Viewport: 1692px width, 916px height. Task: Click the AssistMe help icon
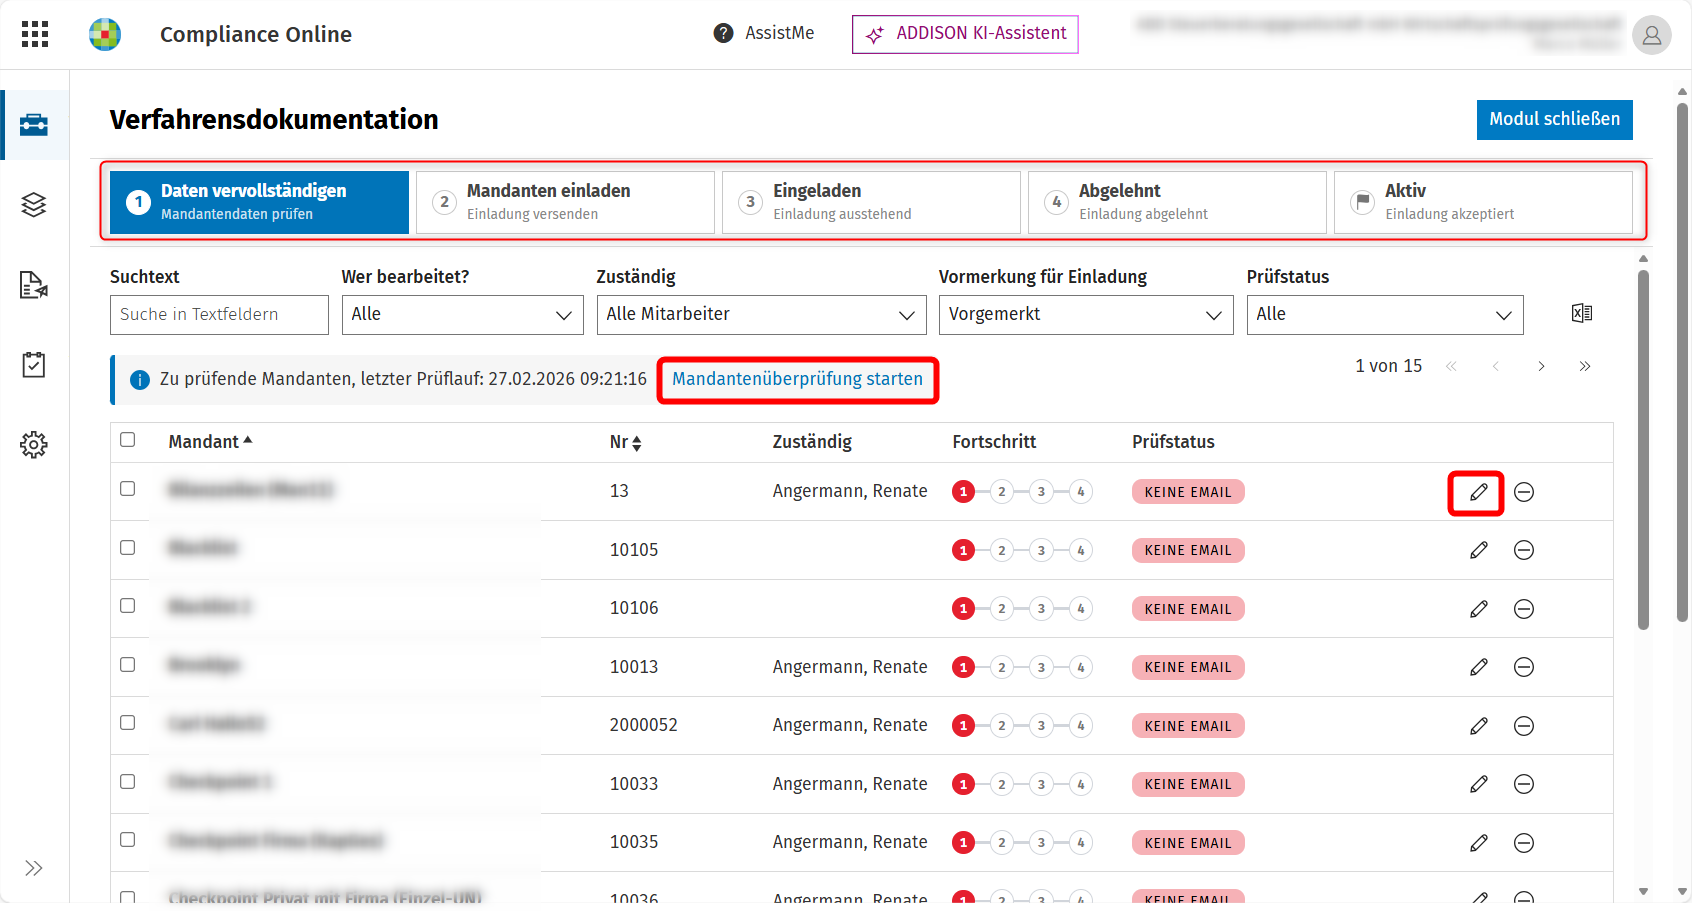coord(723,33)
